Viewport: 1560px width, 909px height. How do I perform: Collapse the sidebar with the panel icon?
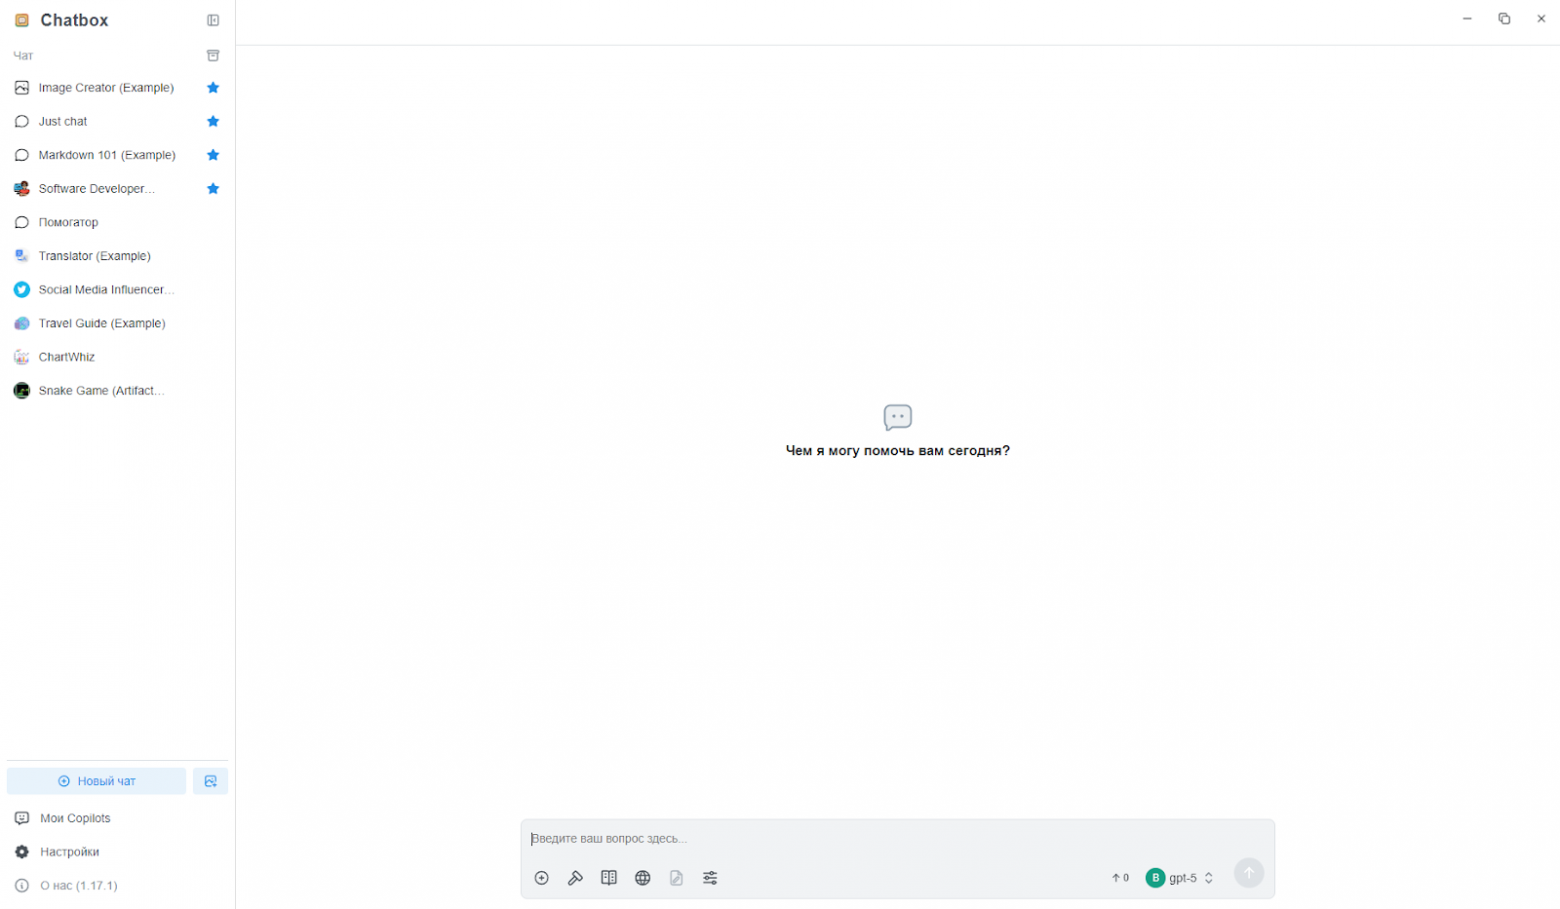click(213, 20)
